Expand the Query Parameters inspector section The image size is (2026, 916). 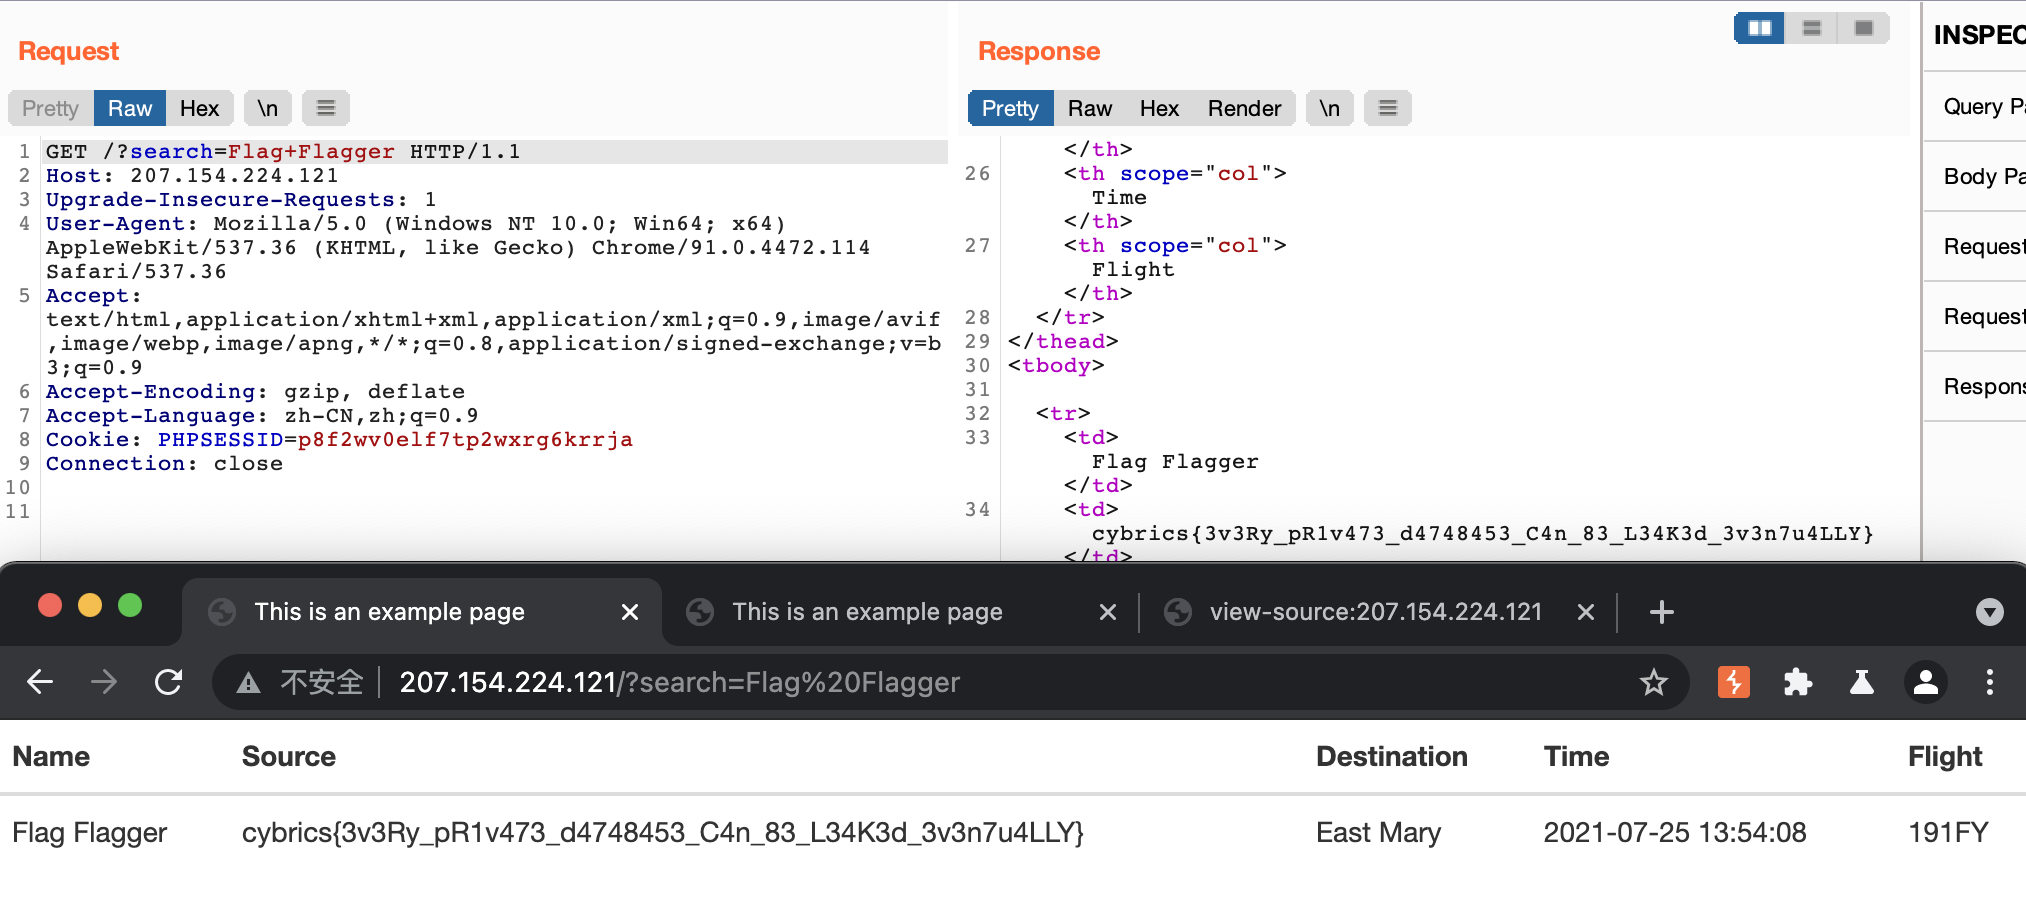point(1982,107)
